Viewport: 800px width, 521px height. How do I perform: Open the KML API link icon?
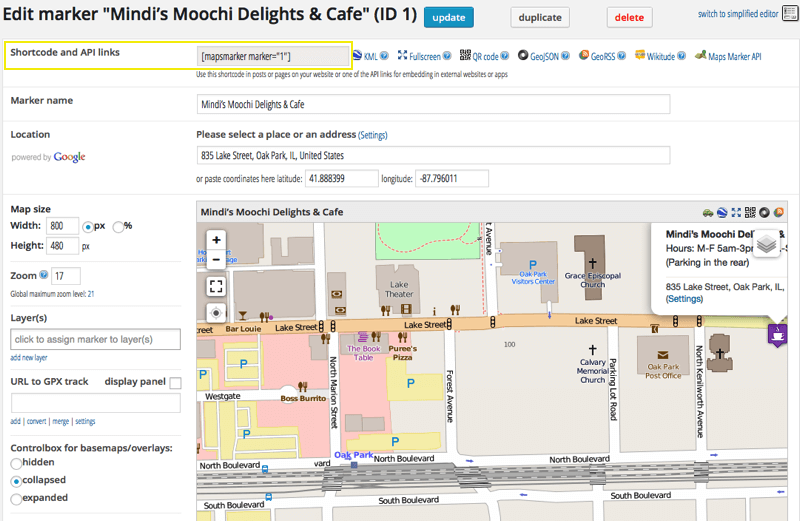357,55
